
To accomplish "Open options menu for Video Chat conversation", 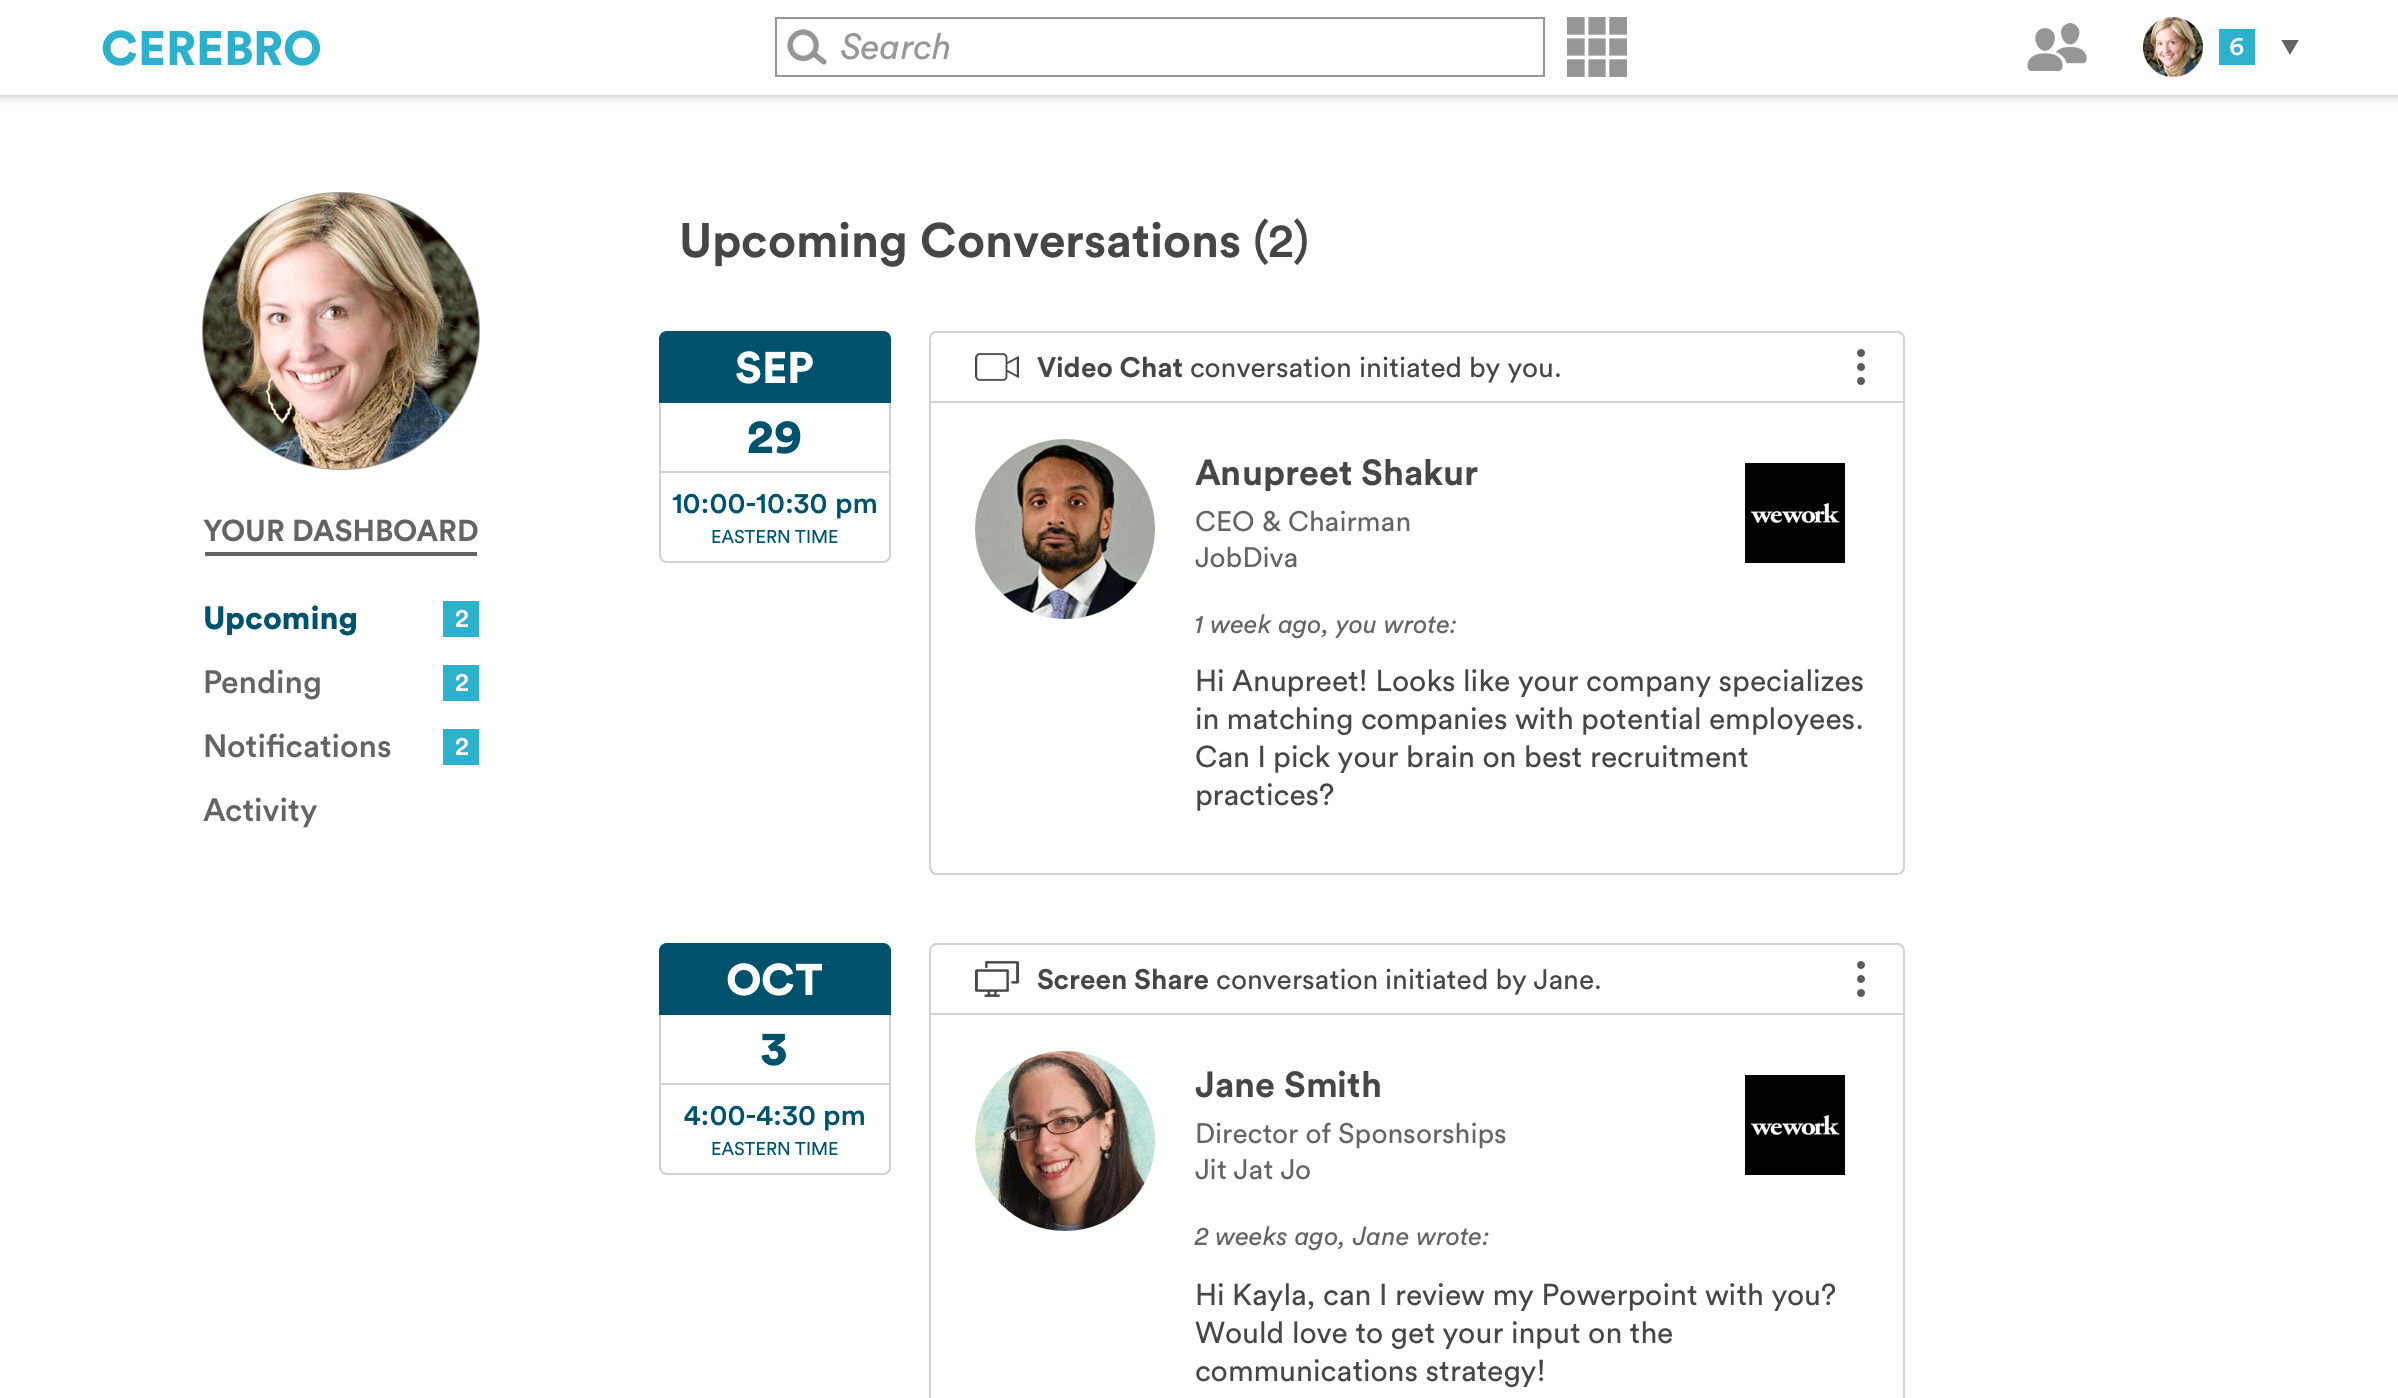I will point(1860,367).
